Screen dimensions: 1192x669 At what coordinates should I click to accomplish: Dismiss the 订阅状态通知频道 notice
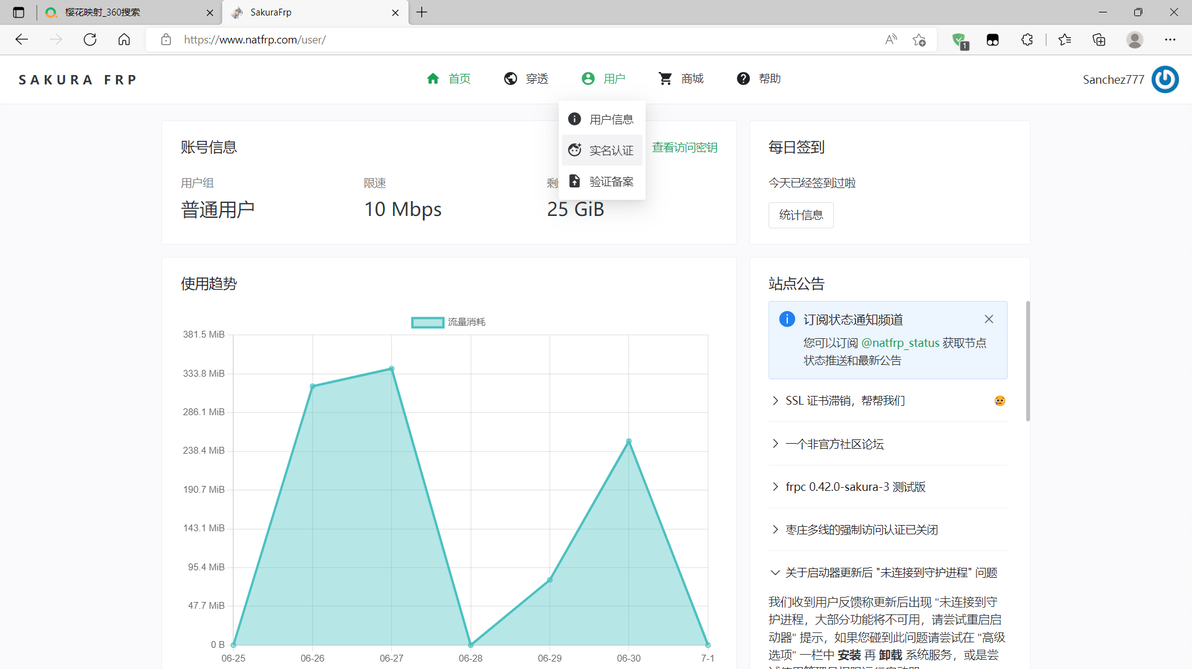(x=988, y=319)
